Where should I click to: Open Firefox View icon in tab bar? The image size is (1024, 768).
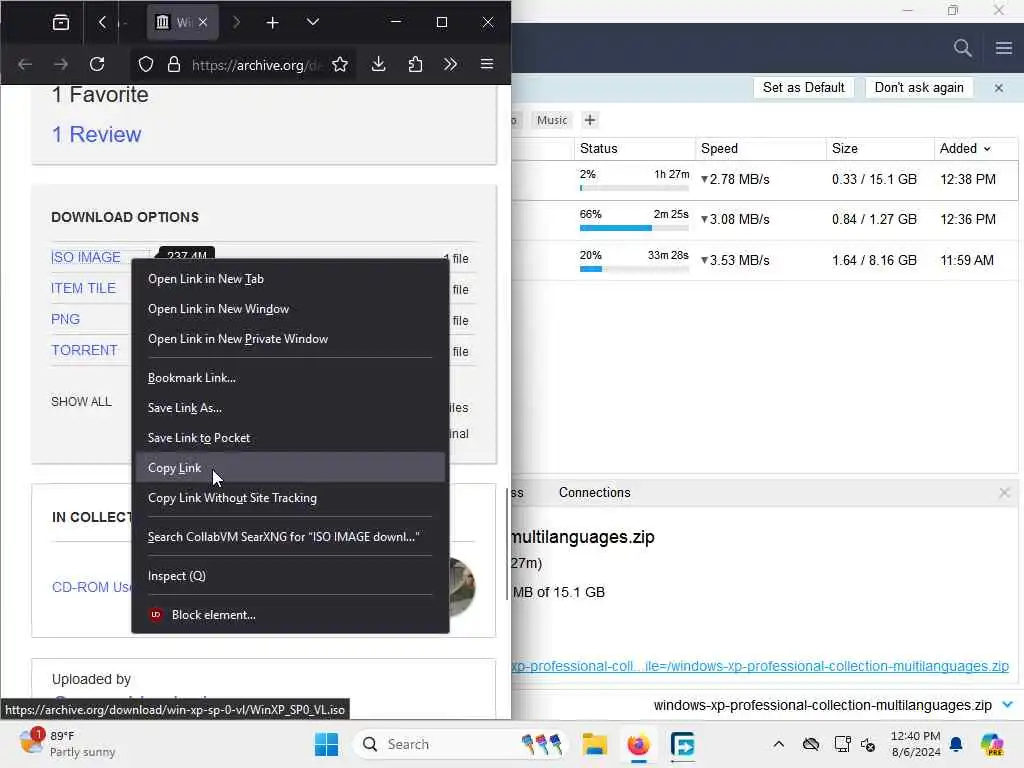pos(61,22)
